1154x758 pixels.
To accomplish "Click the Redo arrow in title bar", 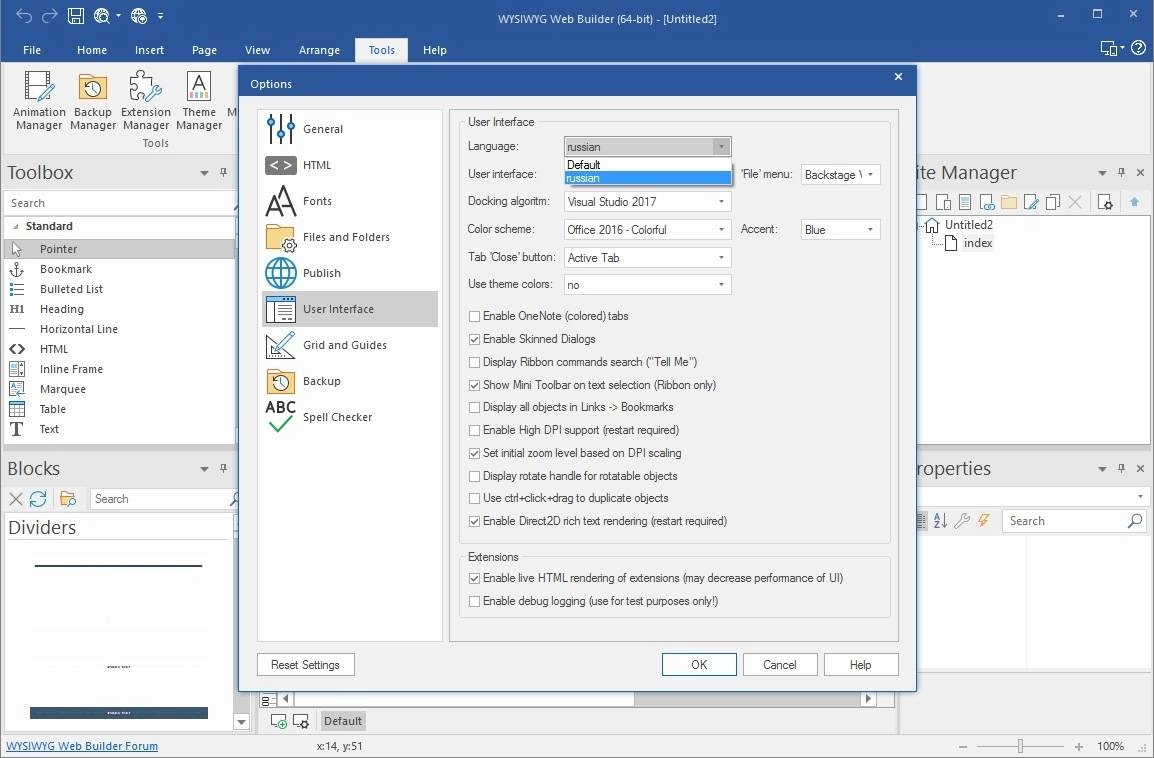I will click(x=49, y=15).
